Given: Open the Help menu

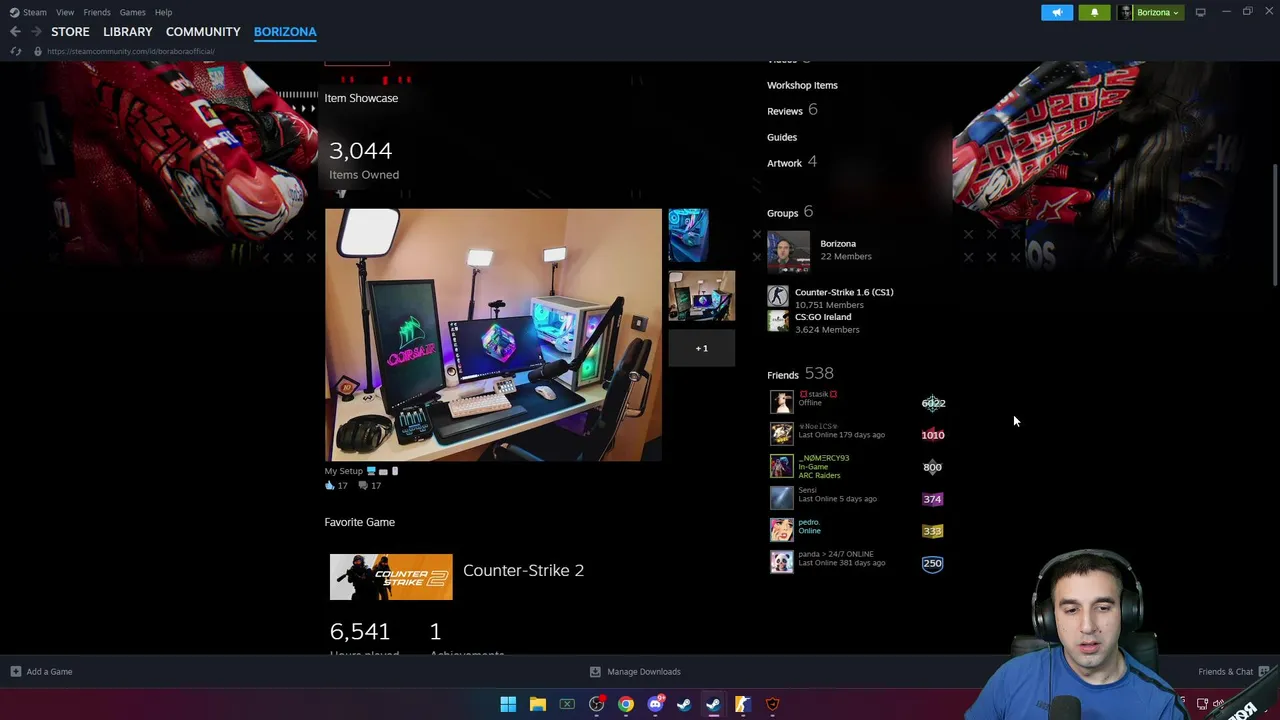Looking at the screenshot, I should [163, 12].
